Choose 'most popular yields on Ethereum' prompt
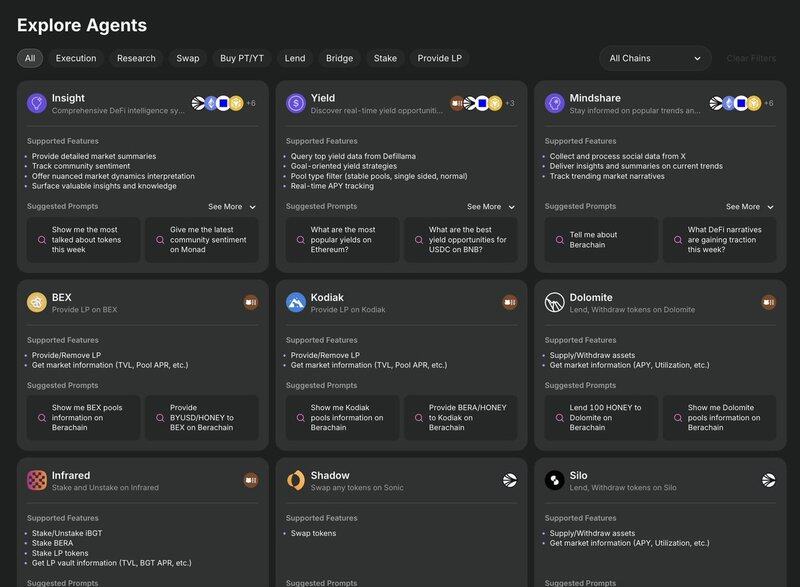 pos(342,240)
